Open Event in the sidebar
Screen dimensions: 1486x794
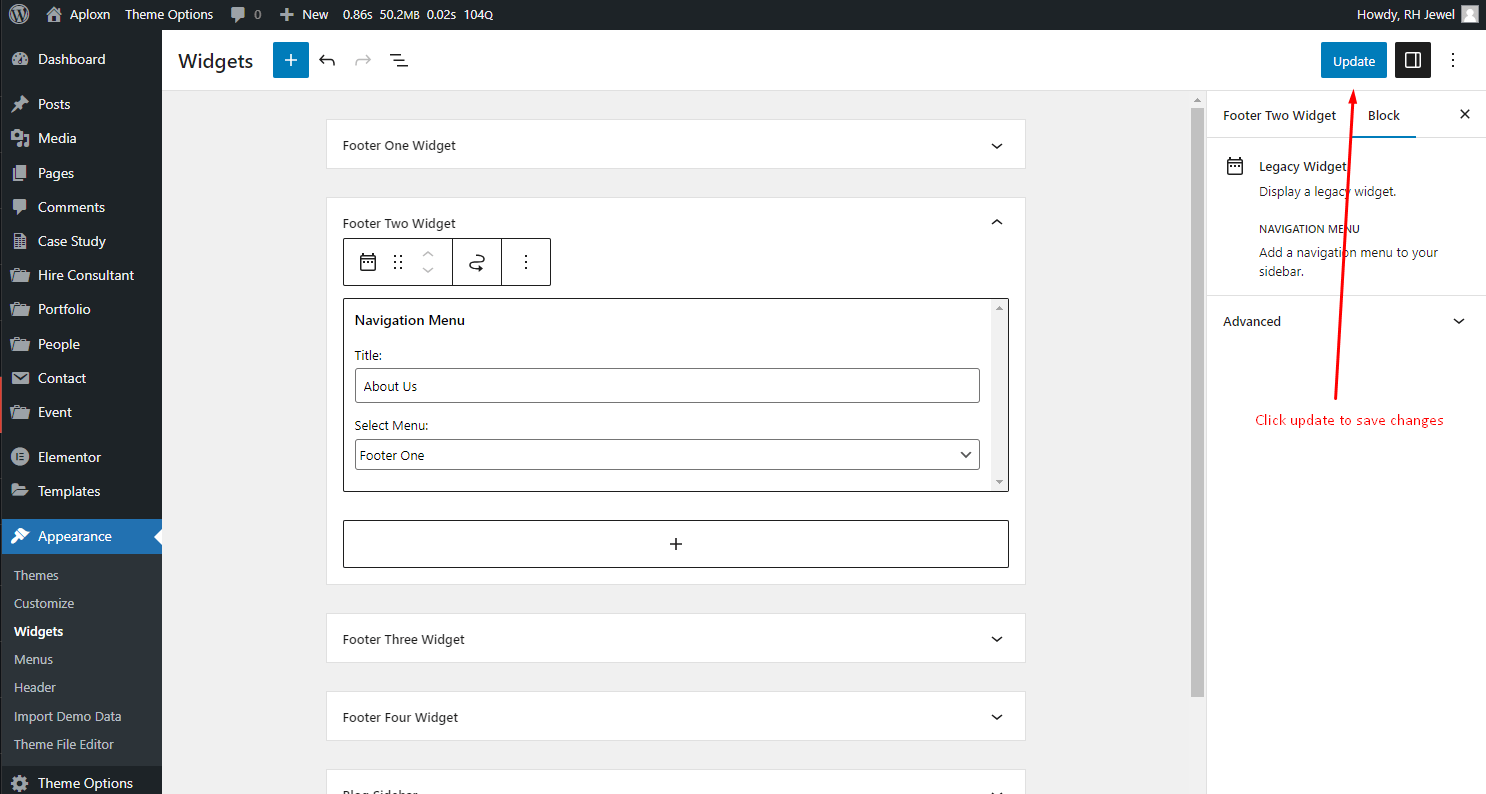tap(81, 412)
